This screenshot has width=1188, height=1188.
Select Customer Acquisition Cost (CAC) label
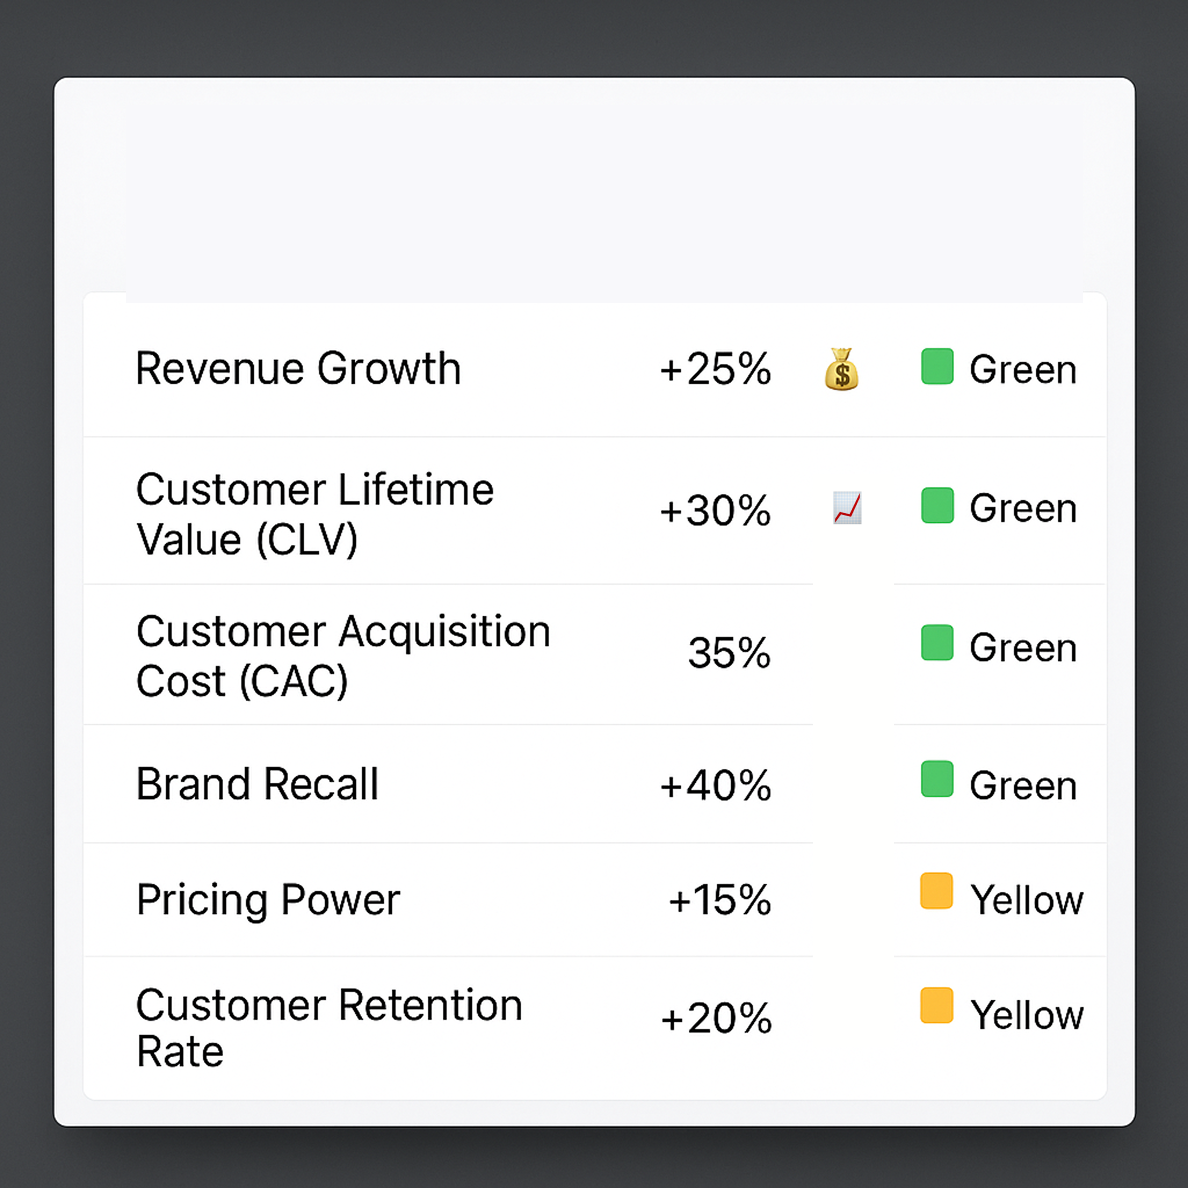[343, 656]
